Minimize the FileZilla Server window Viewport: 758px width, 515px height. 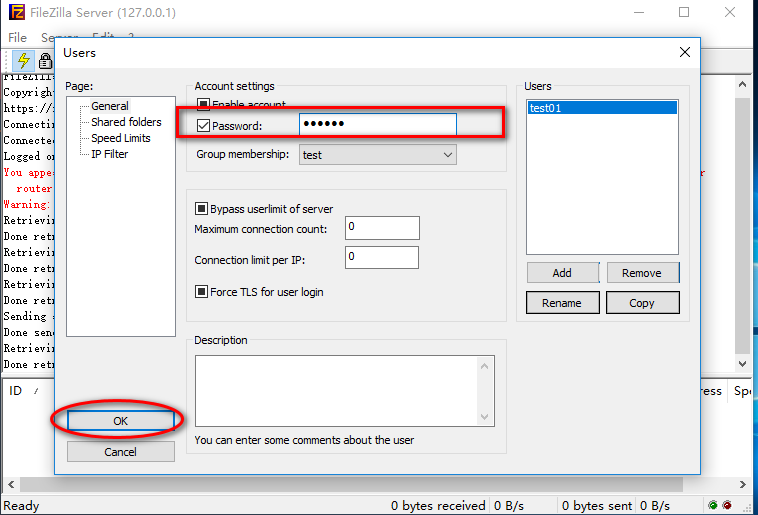point(639,12)
